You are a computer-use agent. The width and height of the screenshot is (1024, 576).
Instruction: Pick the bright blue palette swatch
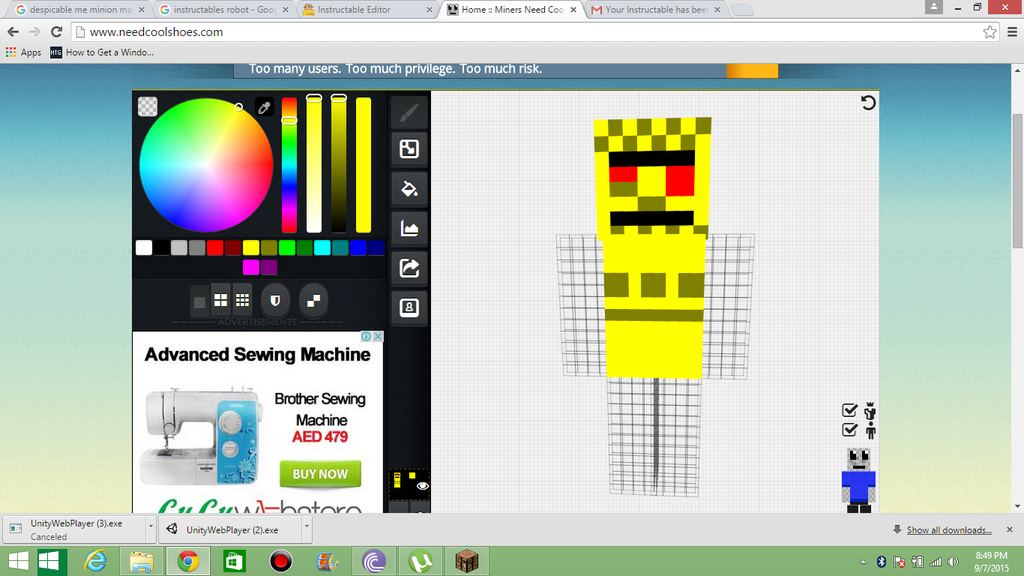click(x=358, y=248)
